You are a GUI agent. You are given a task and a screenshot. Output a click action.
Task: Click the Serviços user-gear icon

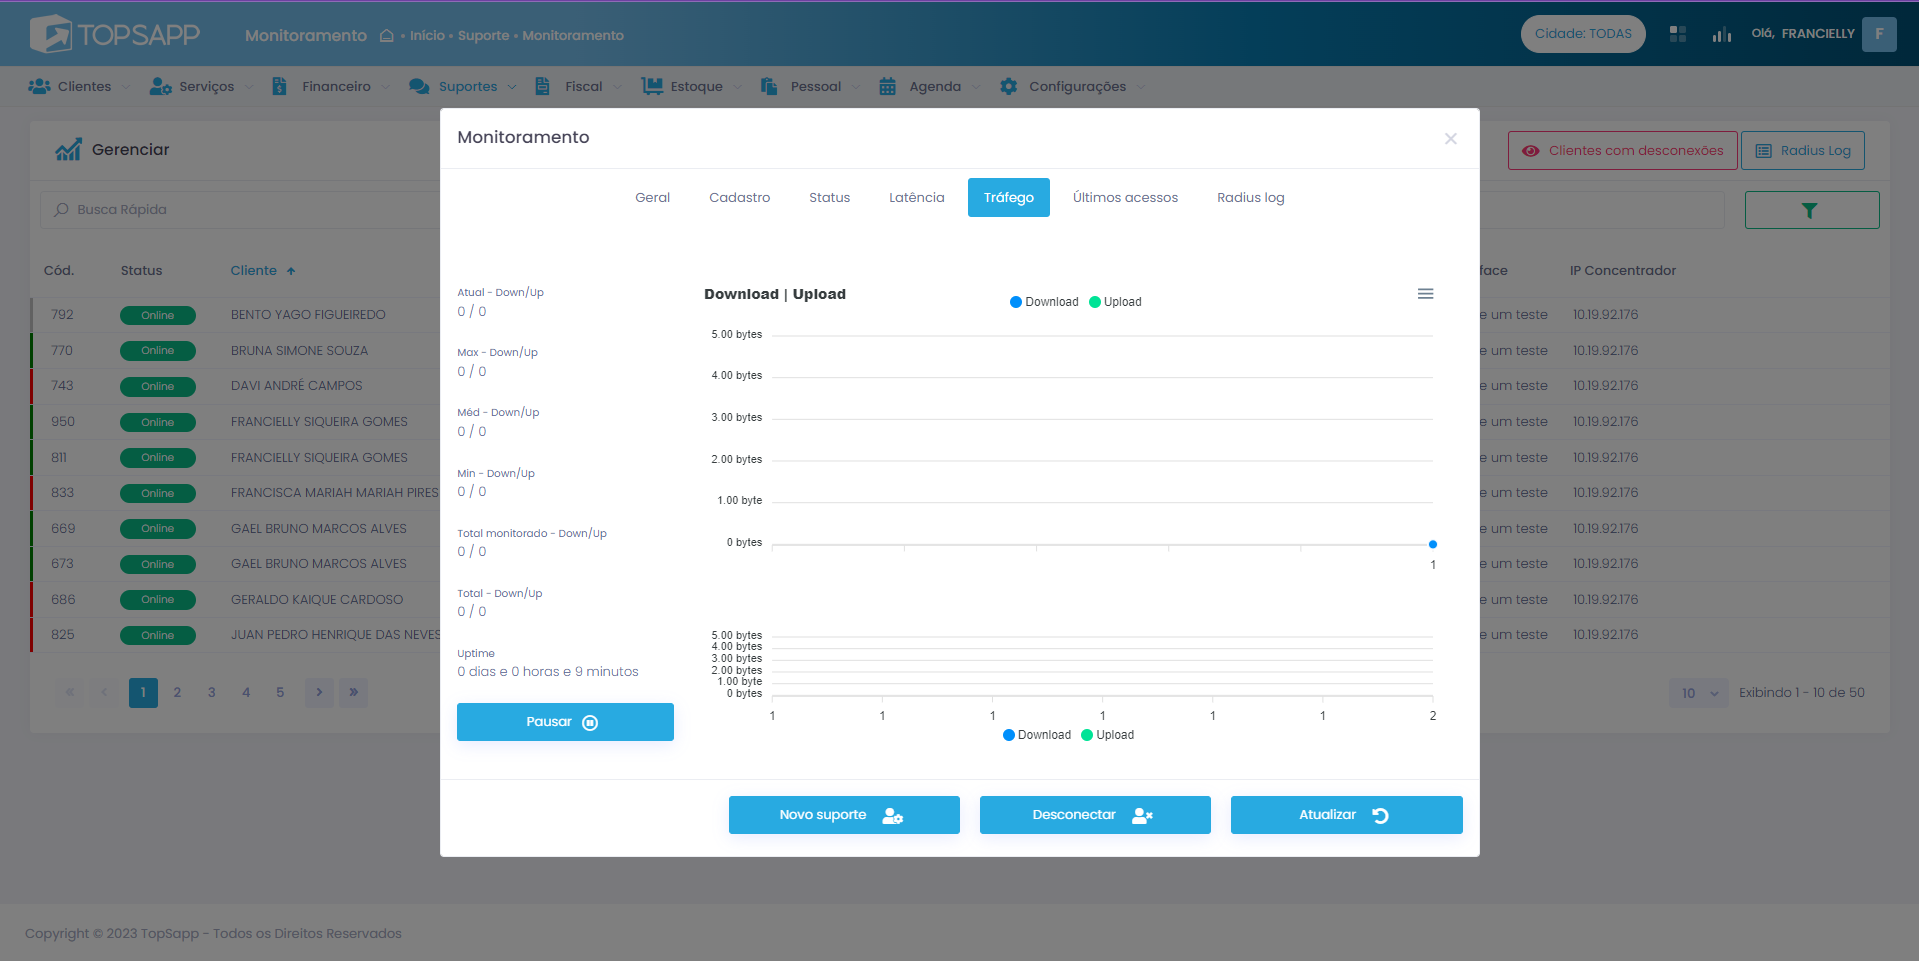161,86
